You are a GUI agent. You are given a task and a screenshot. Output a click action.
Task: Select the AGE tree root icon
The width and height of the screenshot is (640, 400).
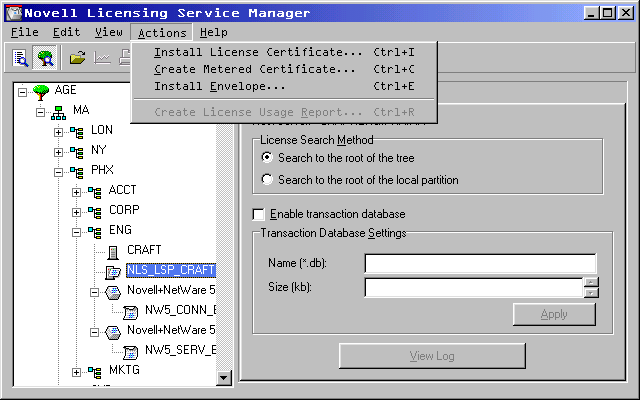click(41, 91)
